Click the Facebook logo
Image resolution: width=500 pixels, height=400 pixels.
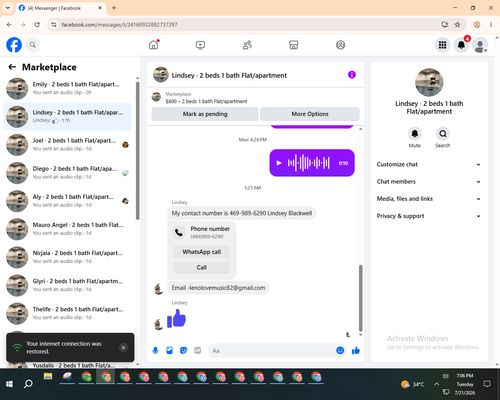pyautogui.click(x=14, y=45)
